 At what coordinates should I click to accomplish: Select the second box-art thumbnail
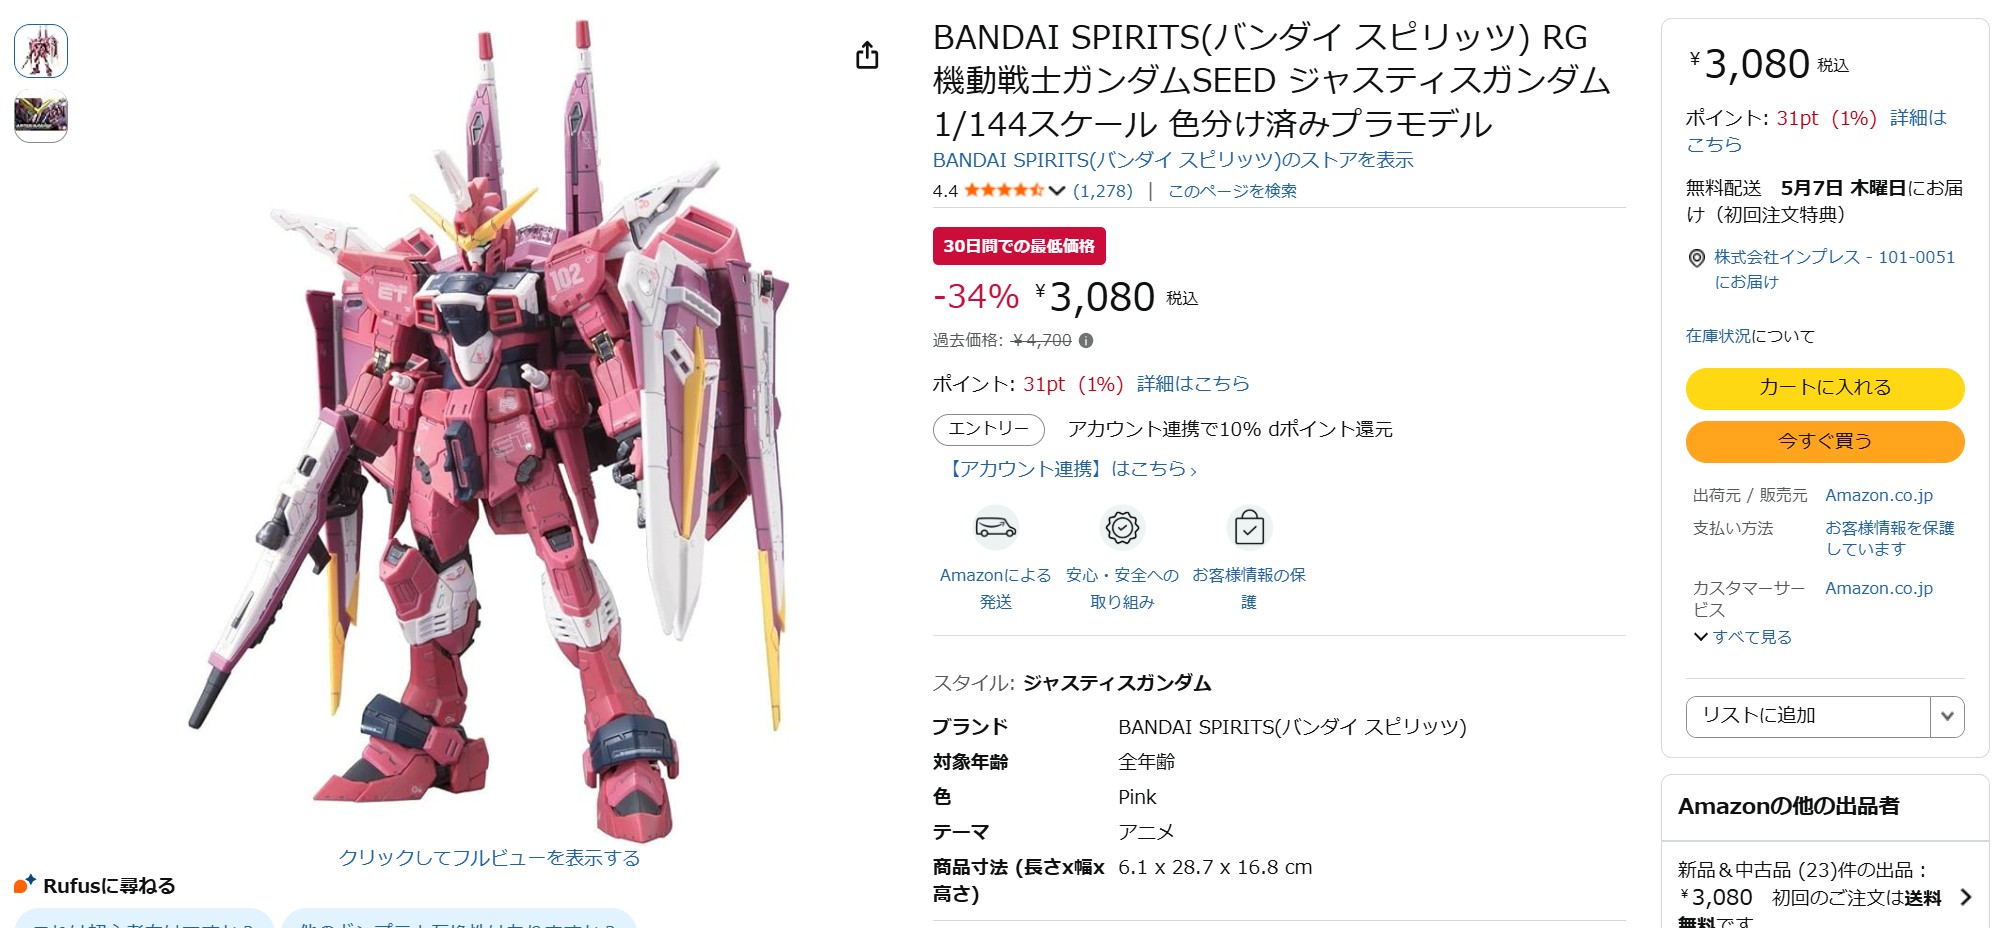41,116
